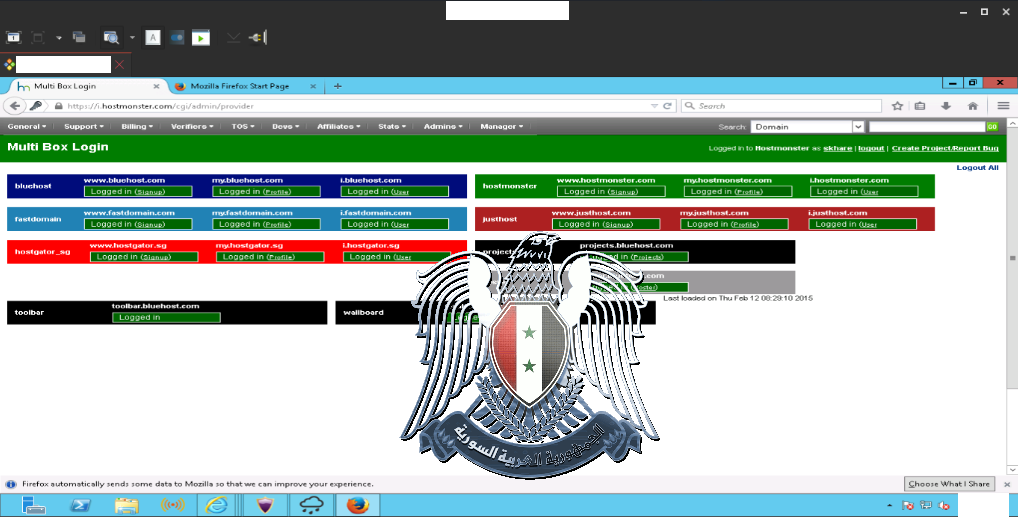
Task: Click the admin search text field
Action: (927, 127)
